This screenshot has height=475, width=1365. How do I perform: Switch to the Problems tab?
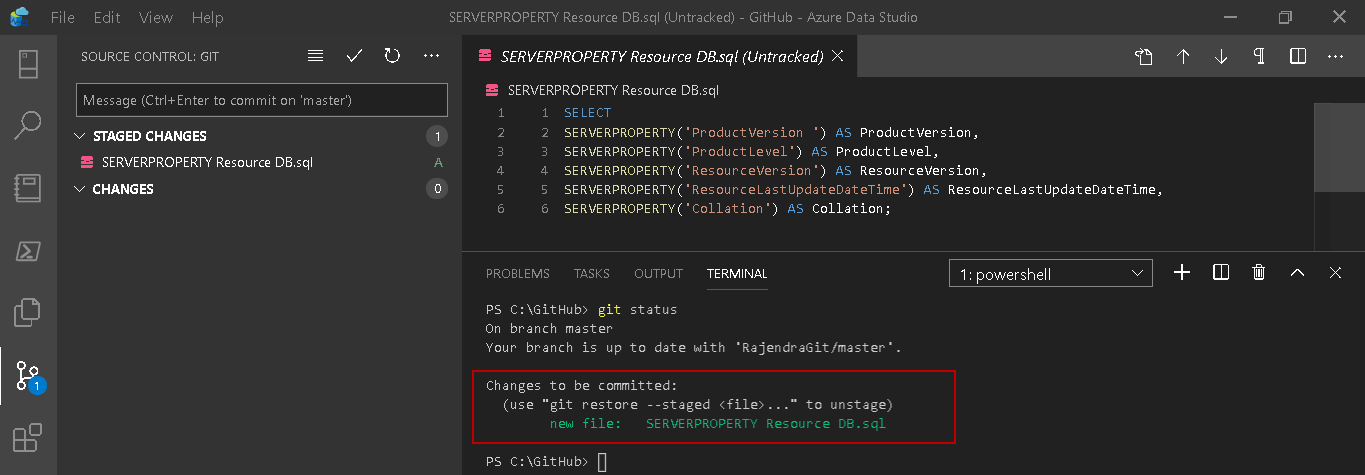[x=517, y=273]
